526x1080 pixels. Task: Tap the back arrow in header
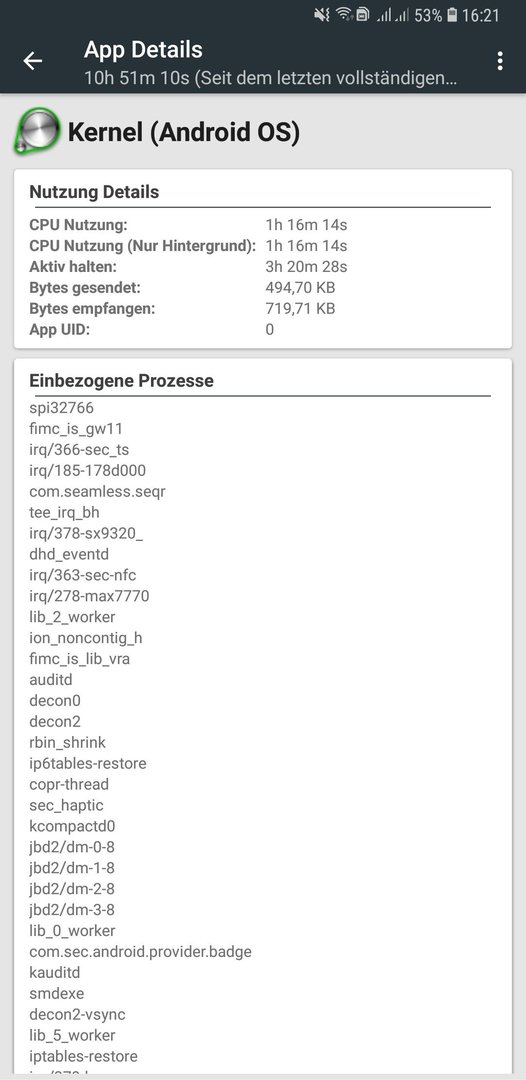32,61
